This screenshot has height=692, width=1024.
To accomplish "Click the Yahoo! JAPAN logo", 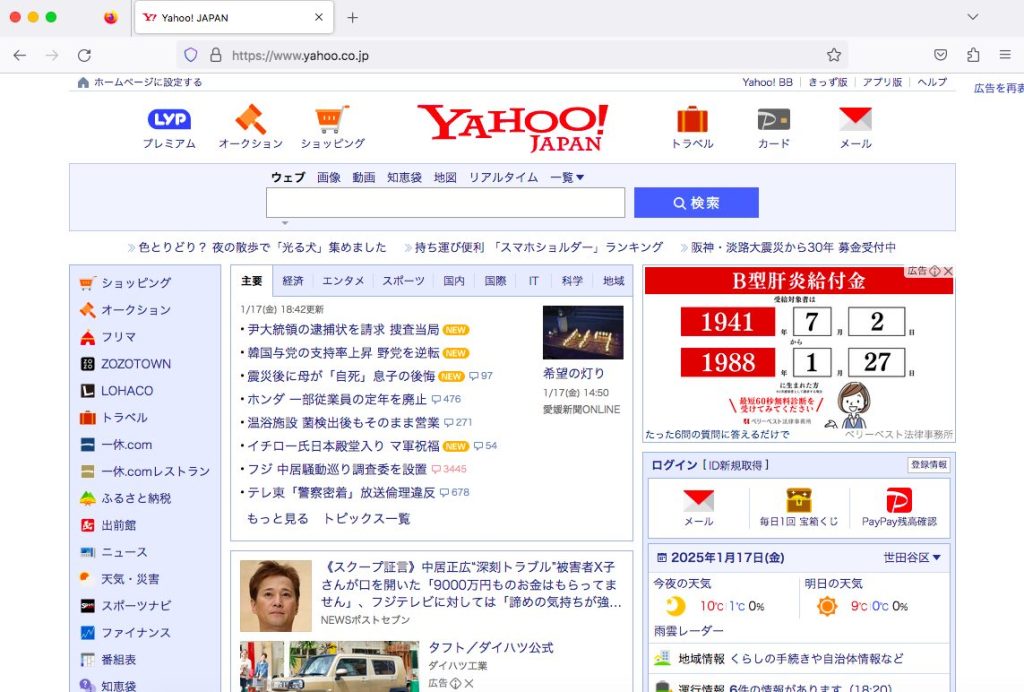I will click(x=513, y=128).
